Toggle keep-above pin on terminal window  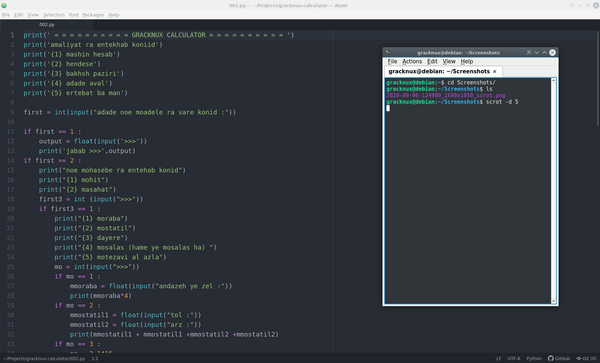529,52
